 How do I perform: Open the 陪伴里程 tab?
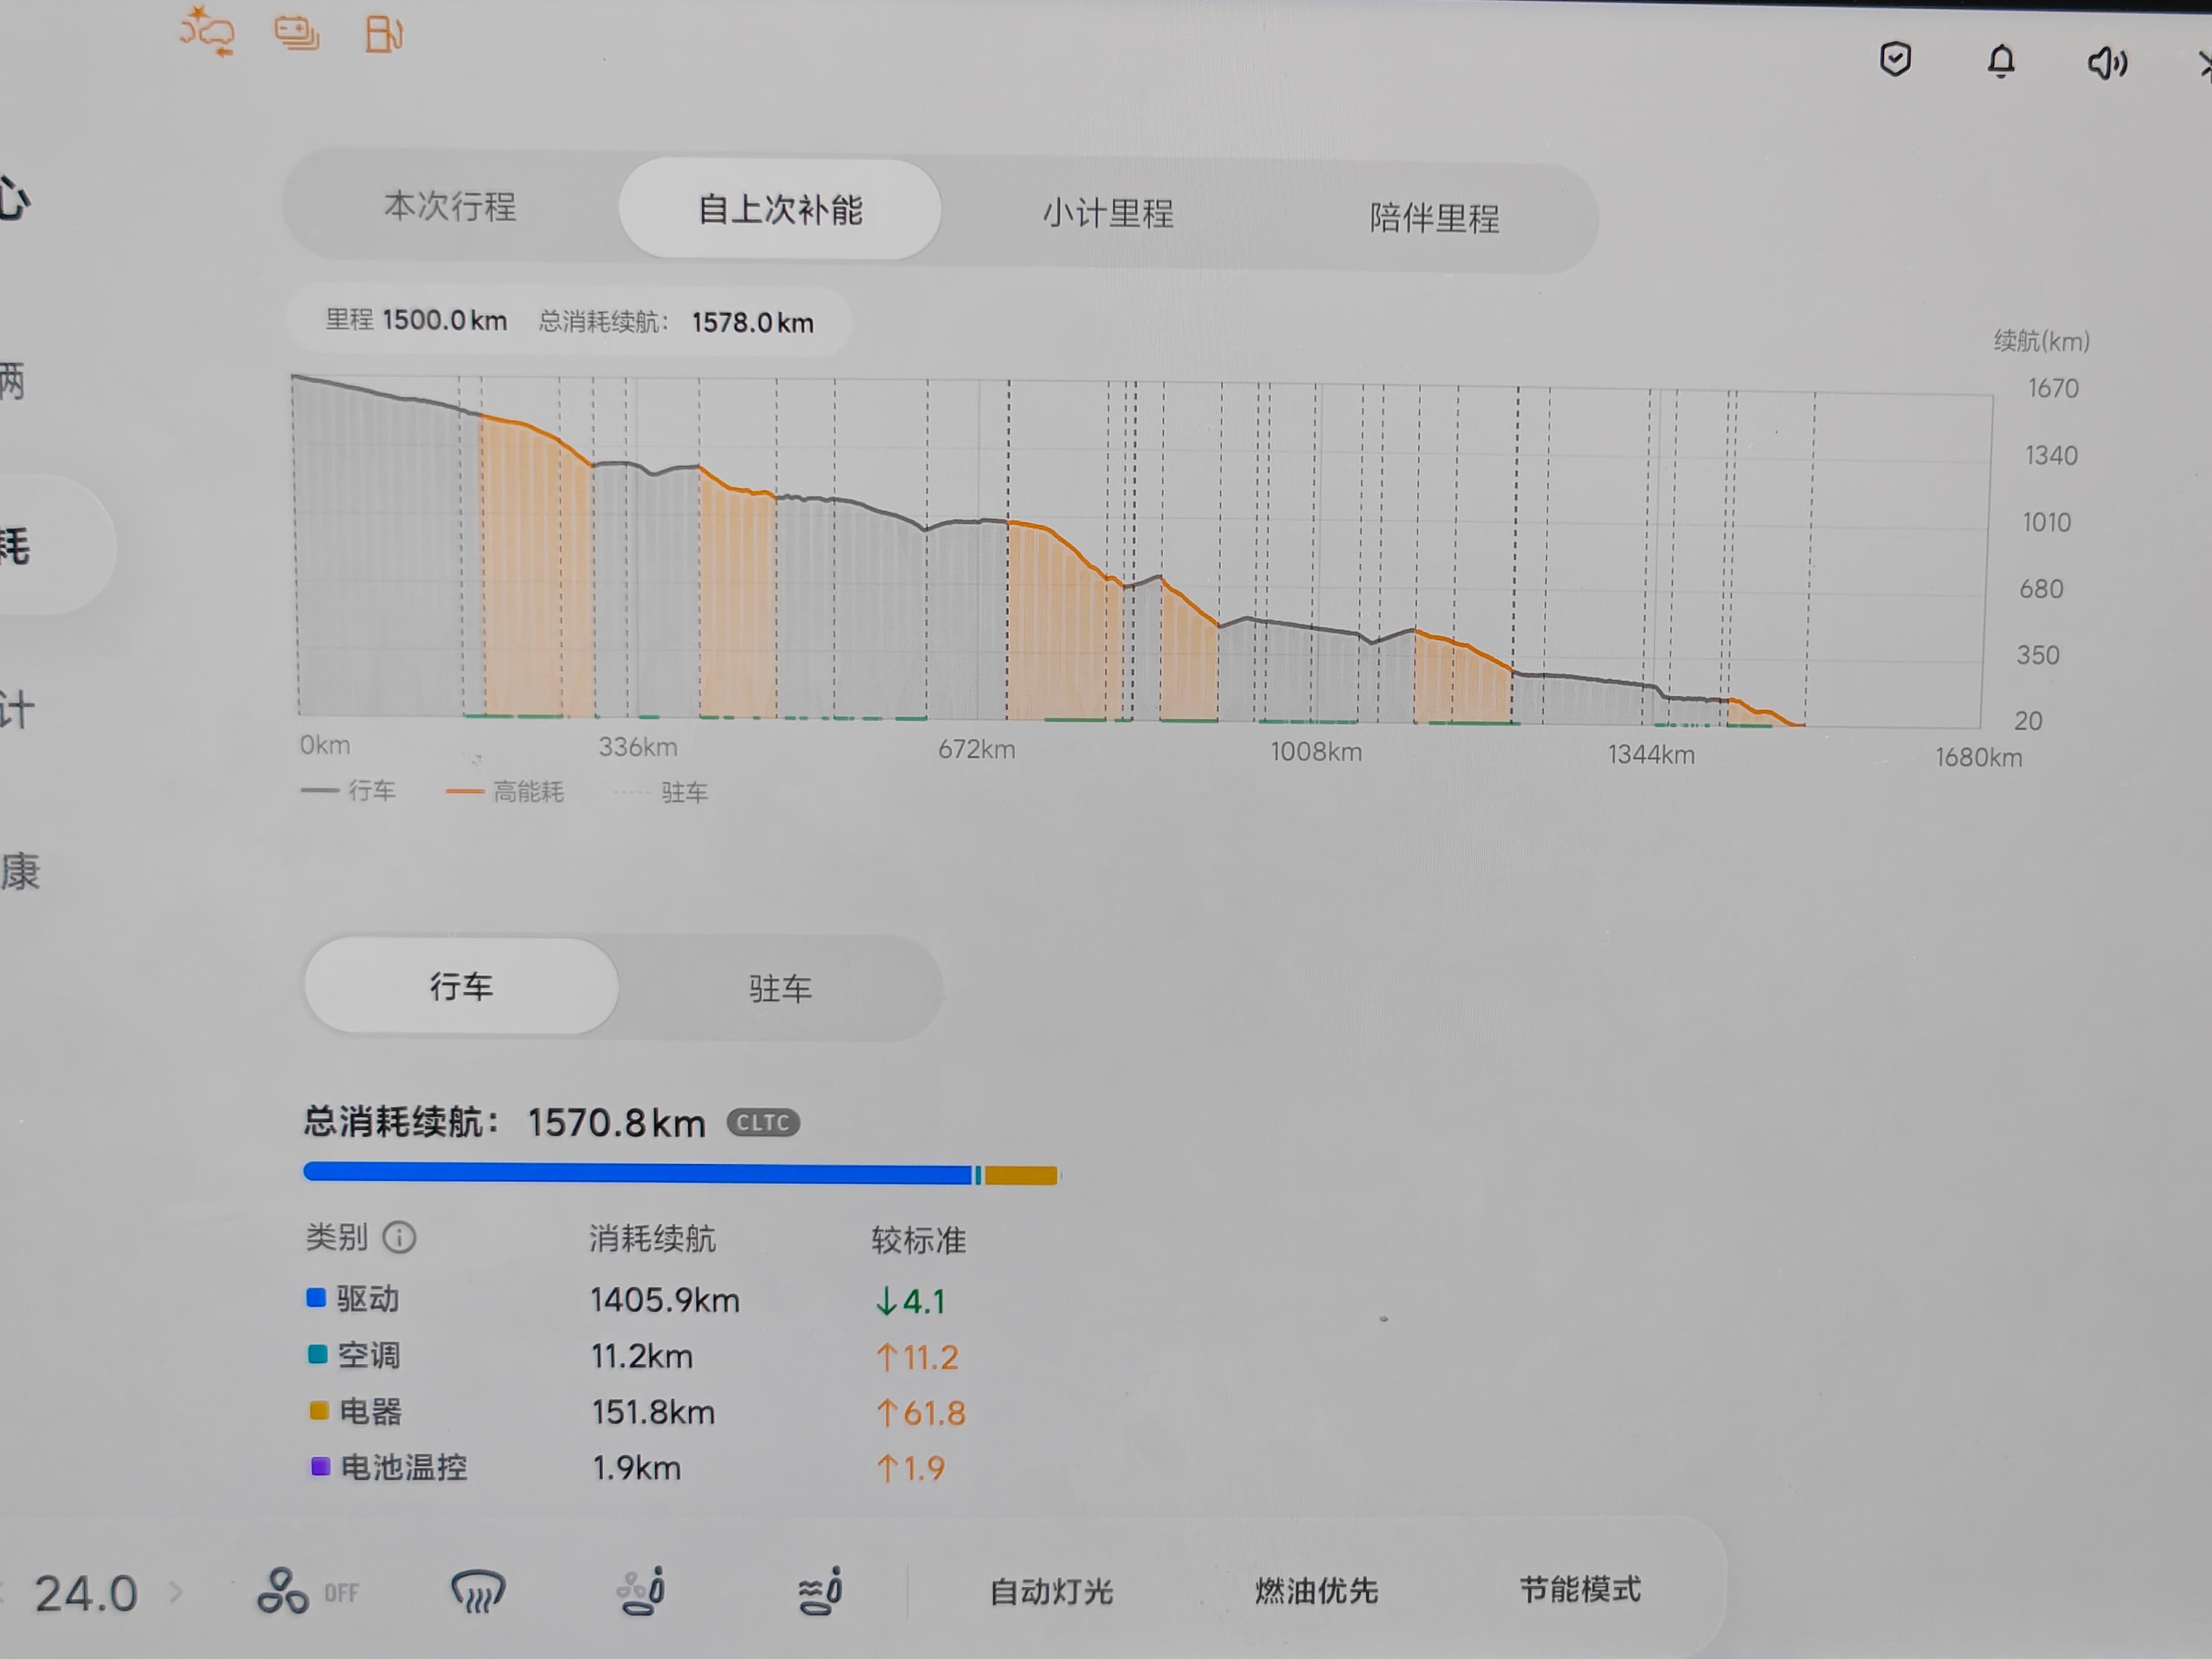[x=1434, y=217]
